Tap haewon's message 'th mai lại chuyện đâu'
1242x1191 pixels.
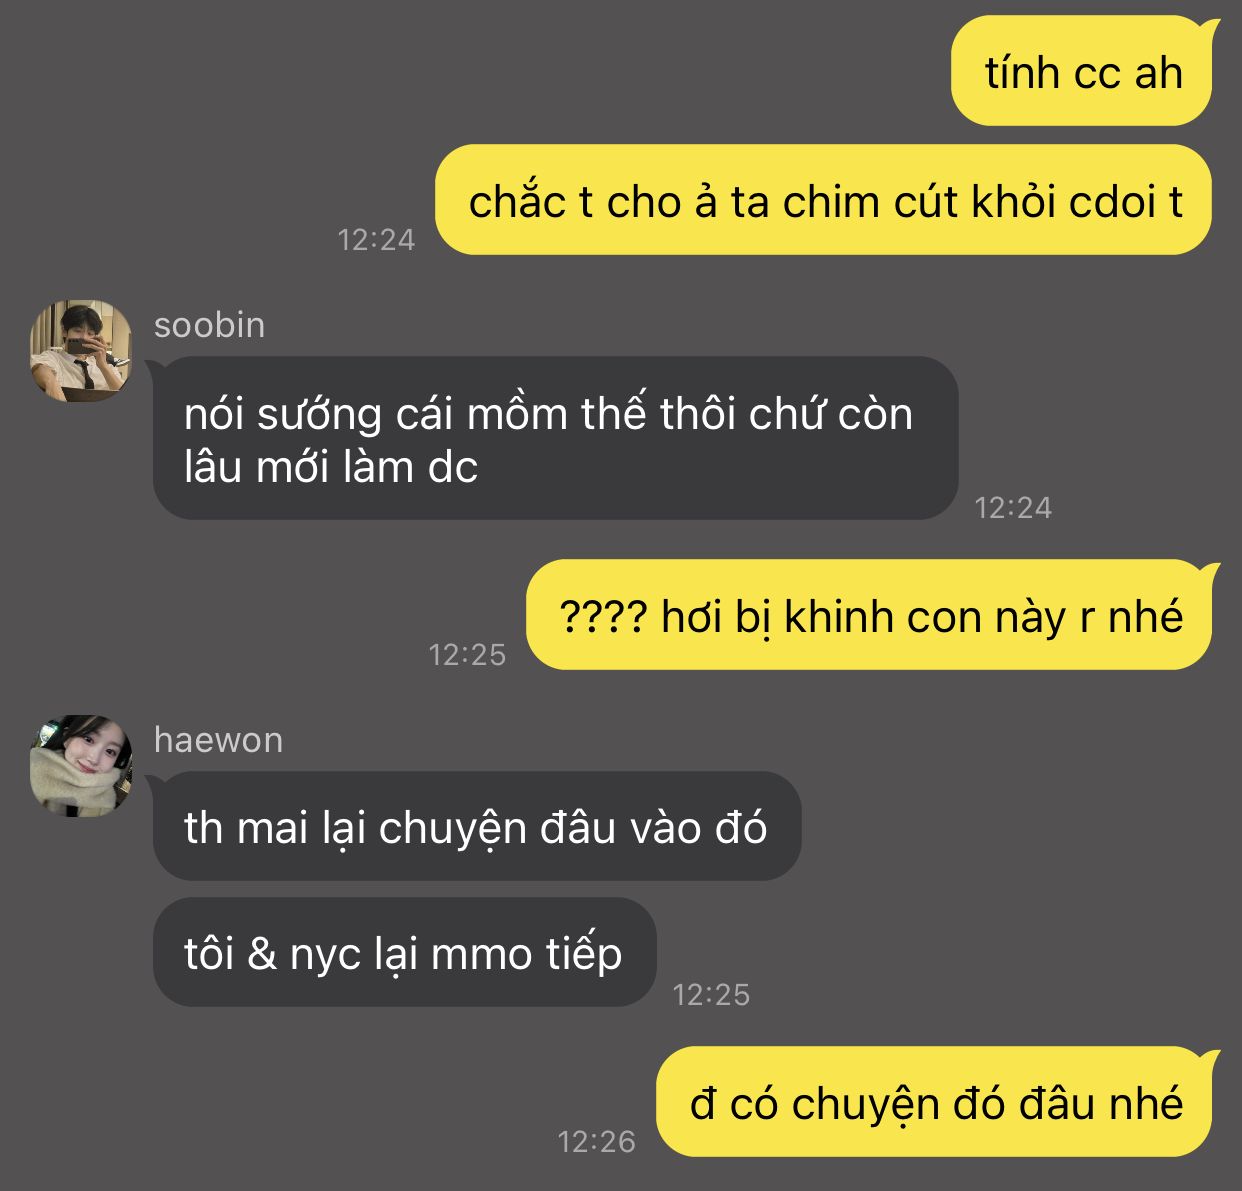point(475,826)
